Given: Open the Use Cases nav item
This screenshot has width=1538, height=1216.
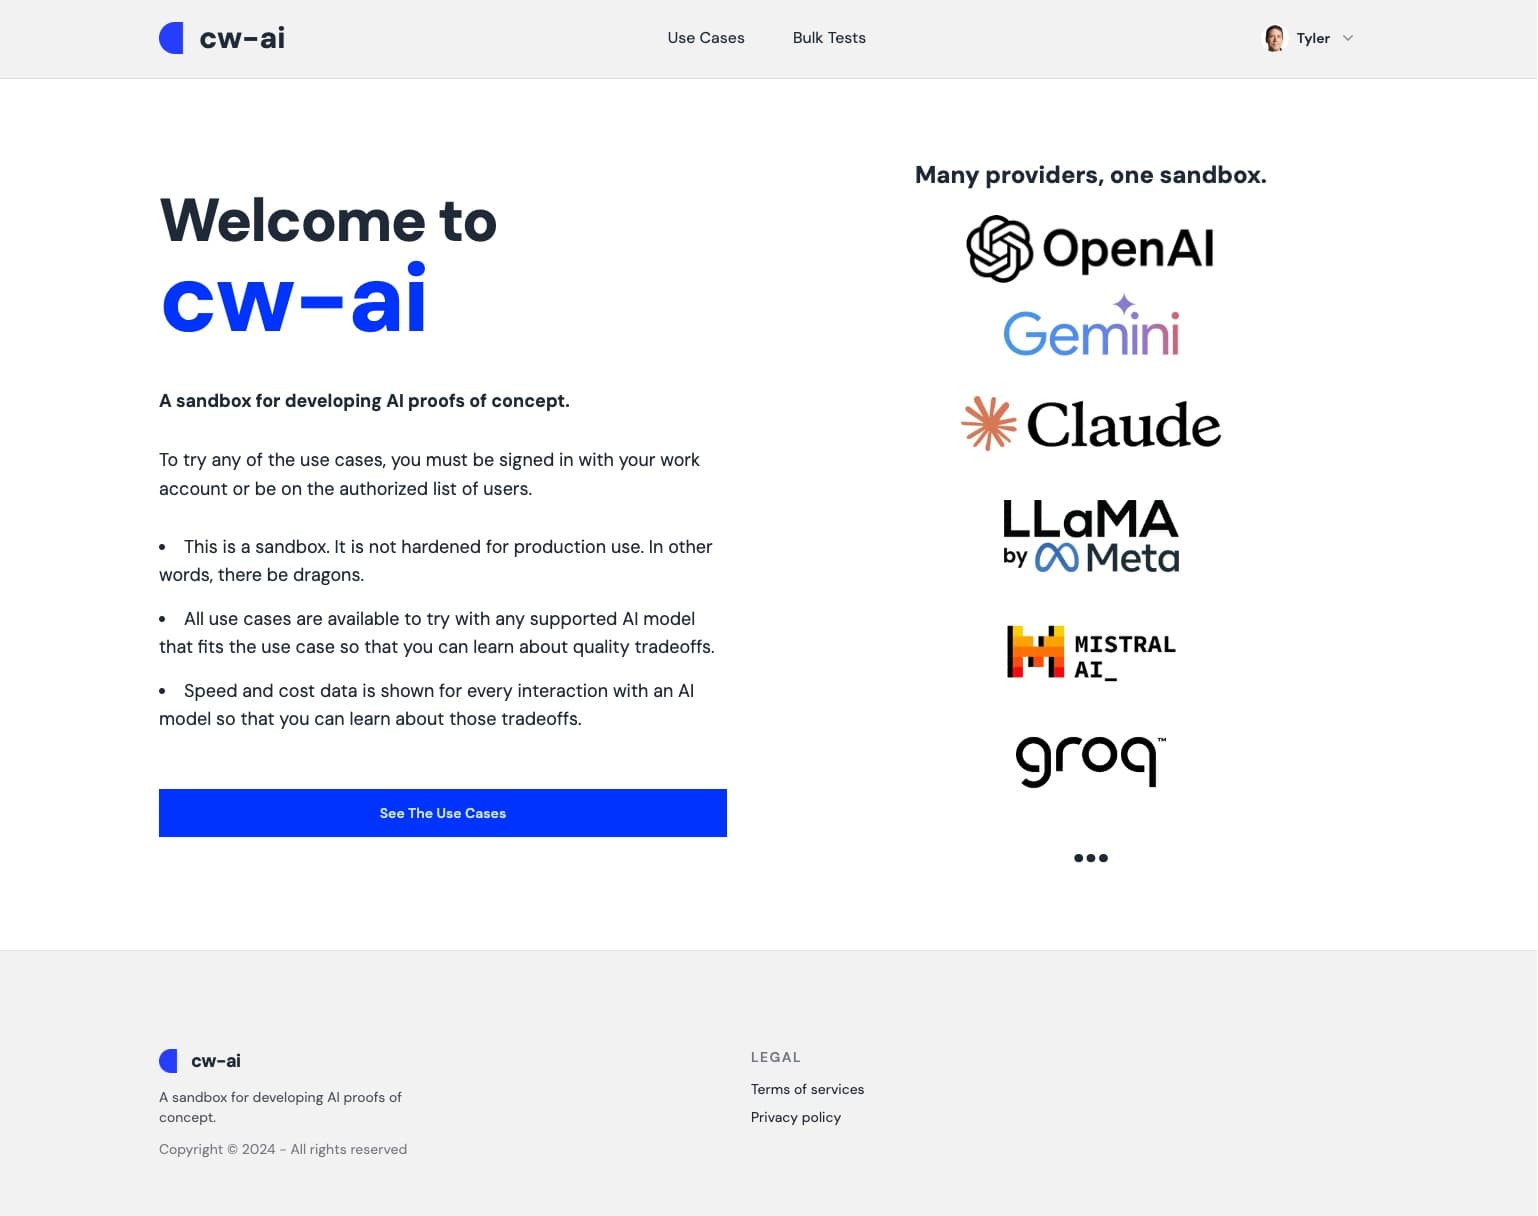Looking at the screenshot, I should coord(706,38).
